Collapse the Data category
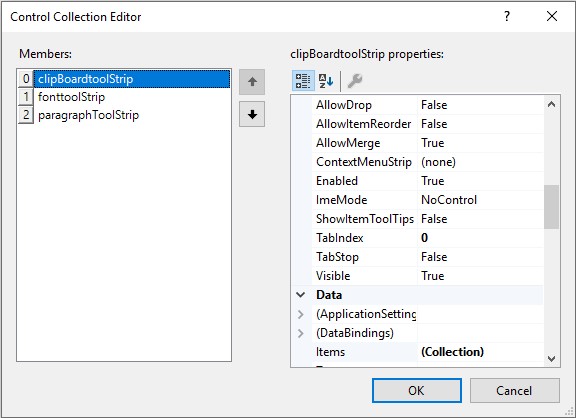Viewport: 576px width, 418px height. (x=301, y=295)
